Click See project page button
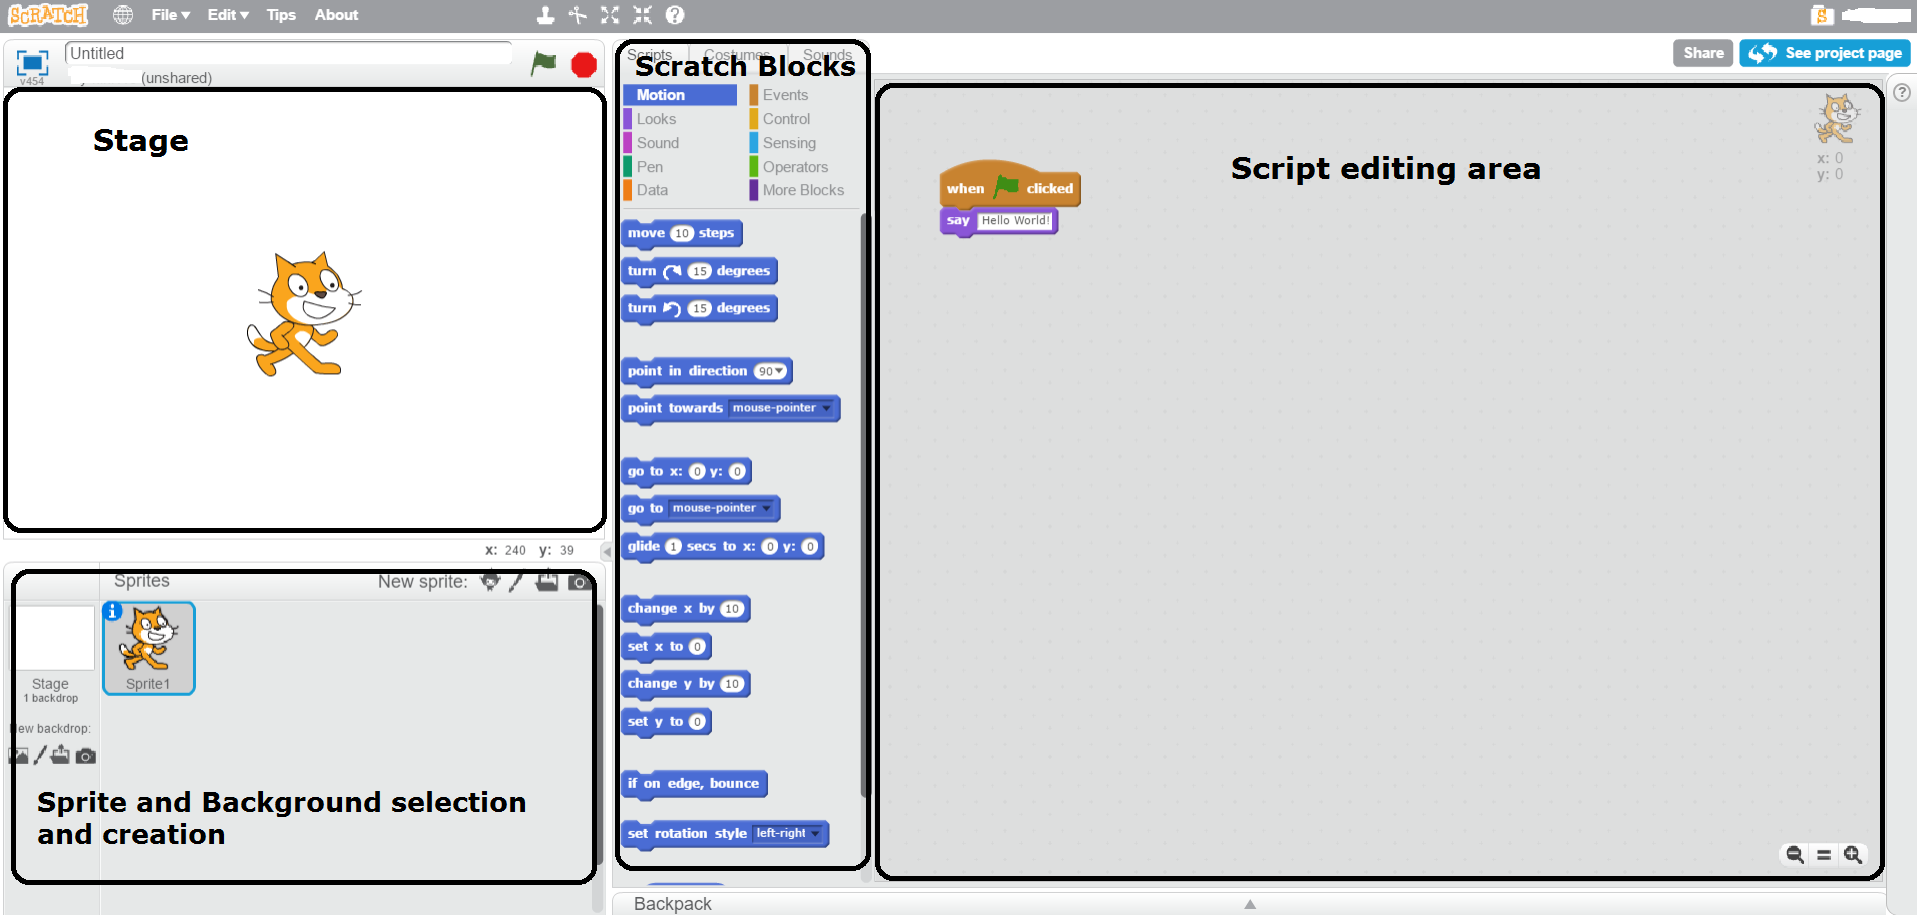The image size is (1917, 915). coord(1825,53)
